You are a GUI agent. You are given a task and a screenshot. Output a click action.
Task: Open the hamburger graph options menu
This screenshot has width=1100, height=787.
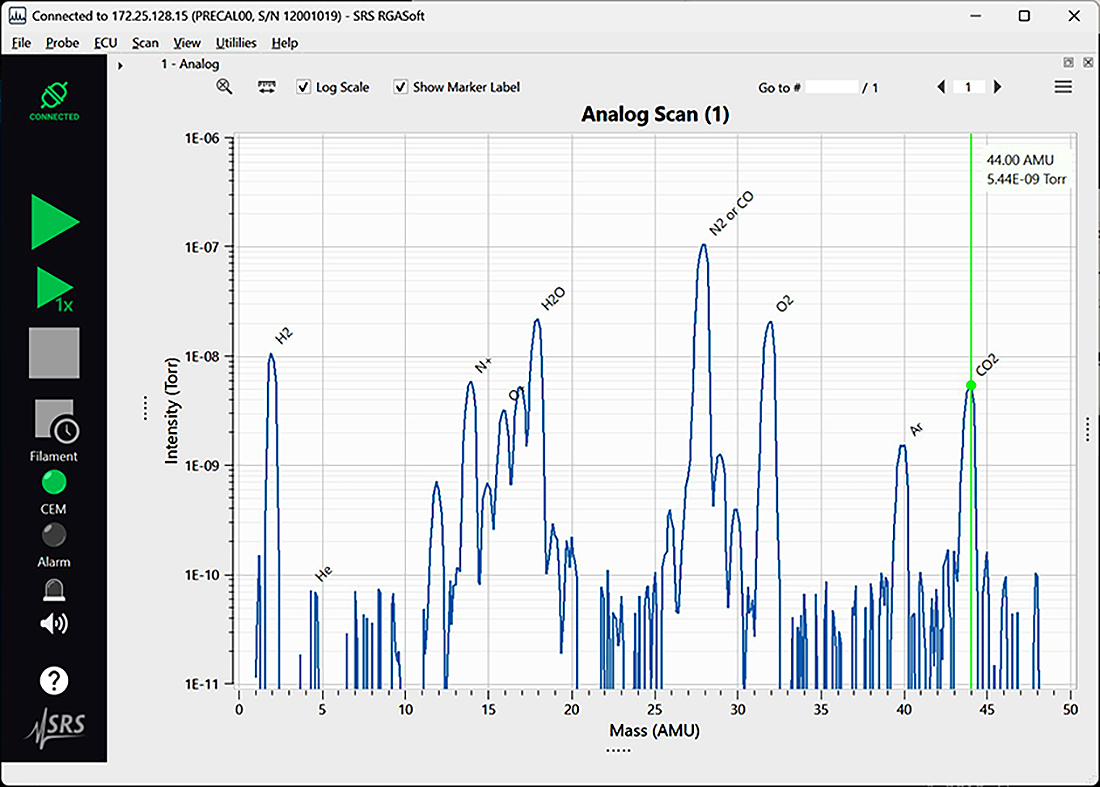point(1064,87)
